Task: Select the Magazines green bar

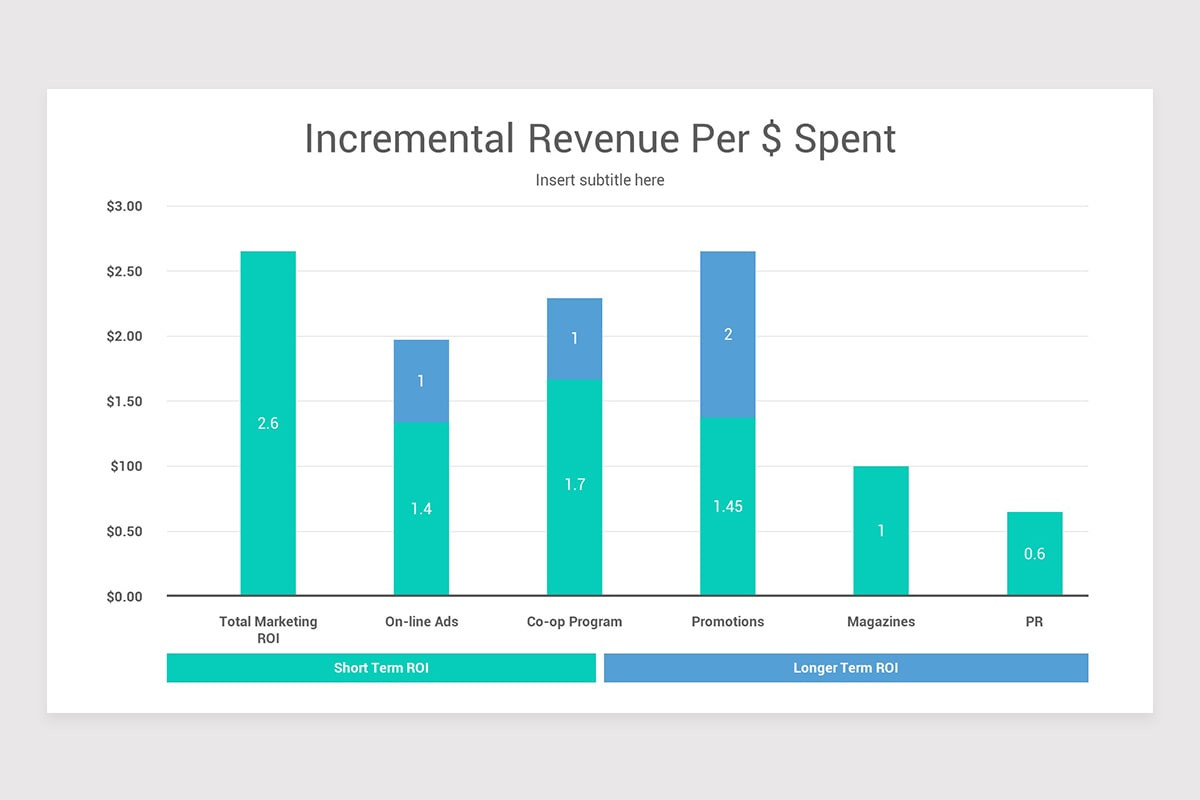Action: (x=881, y=531)
